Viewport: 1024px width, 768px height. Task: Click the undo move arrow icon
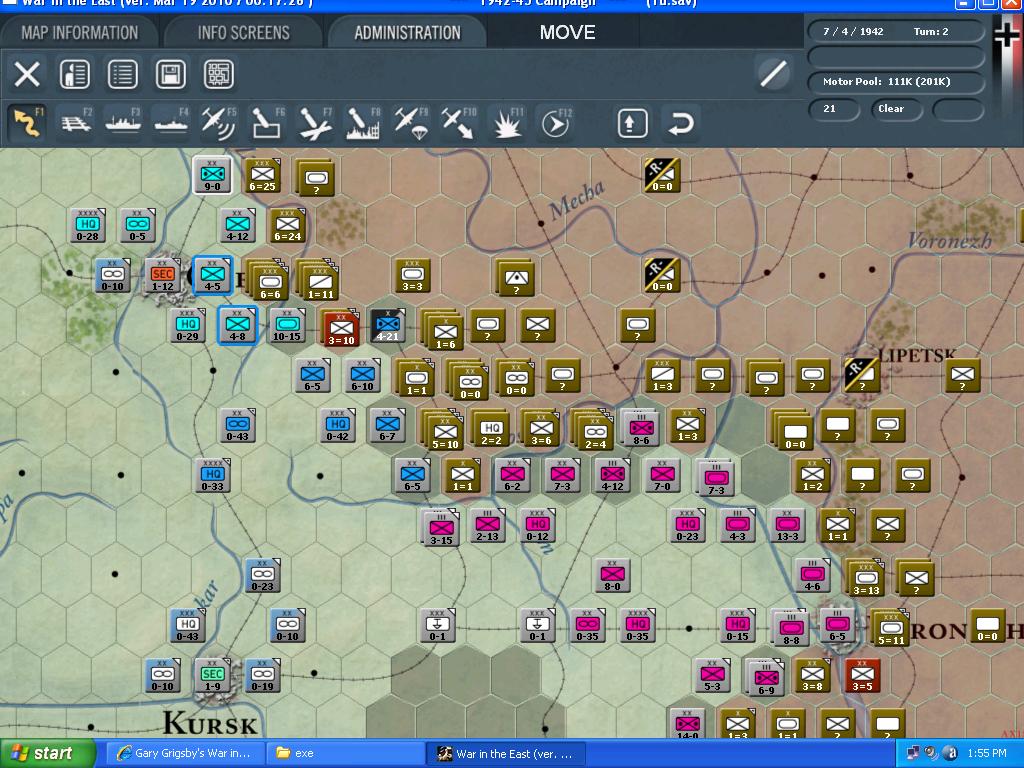point(680,123)
